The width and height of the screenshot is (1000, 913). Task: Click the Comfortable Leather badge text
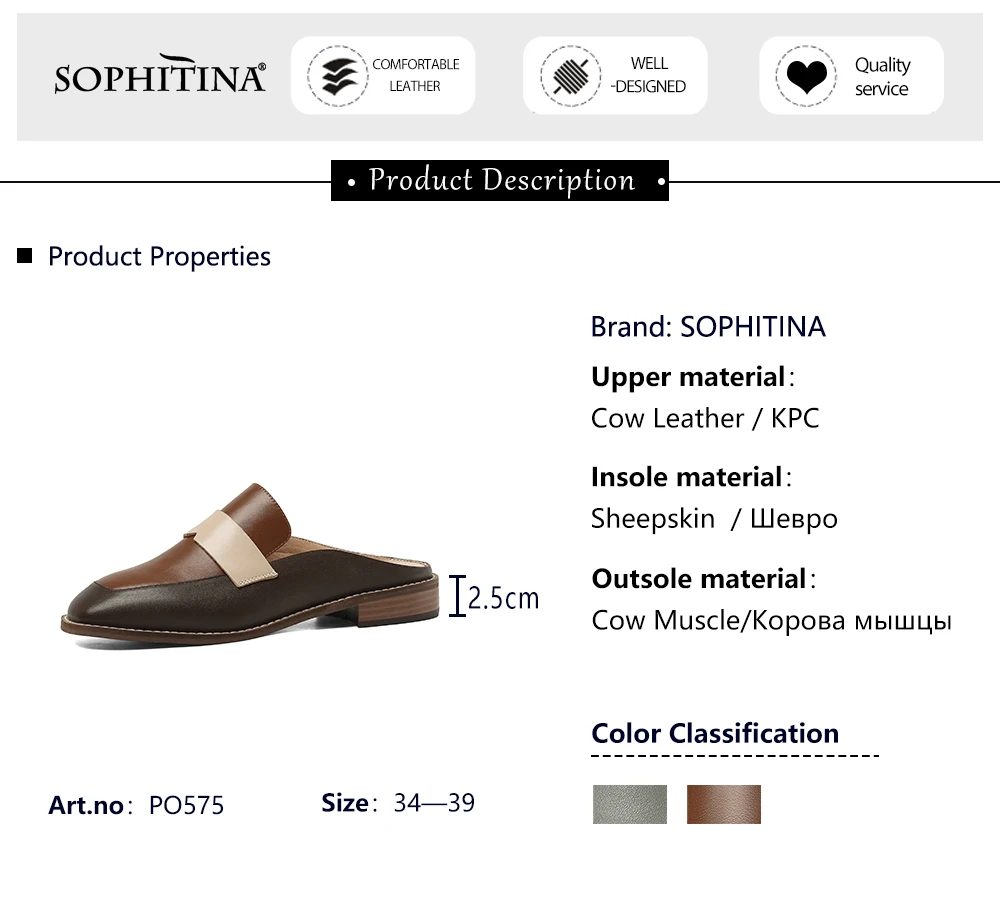point(416,75)
